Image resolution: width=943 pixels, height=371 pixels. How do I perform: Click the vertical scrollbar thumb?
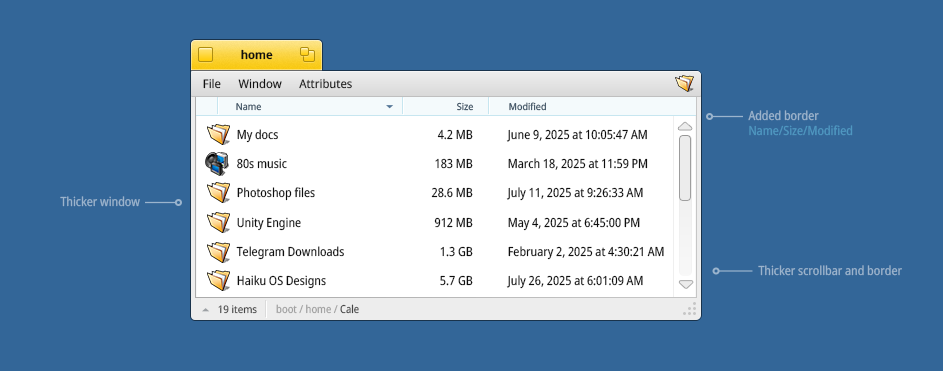pos(685,168)
